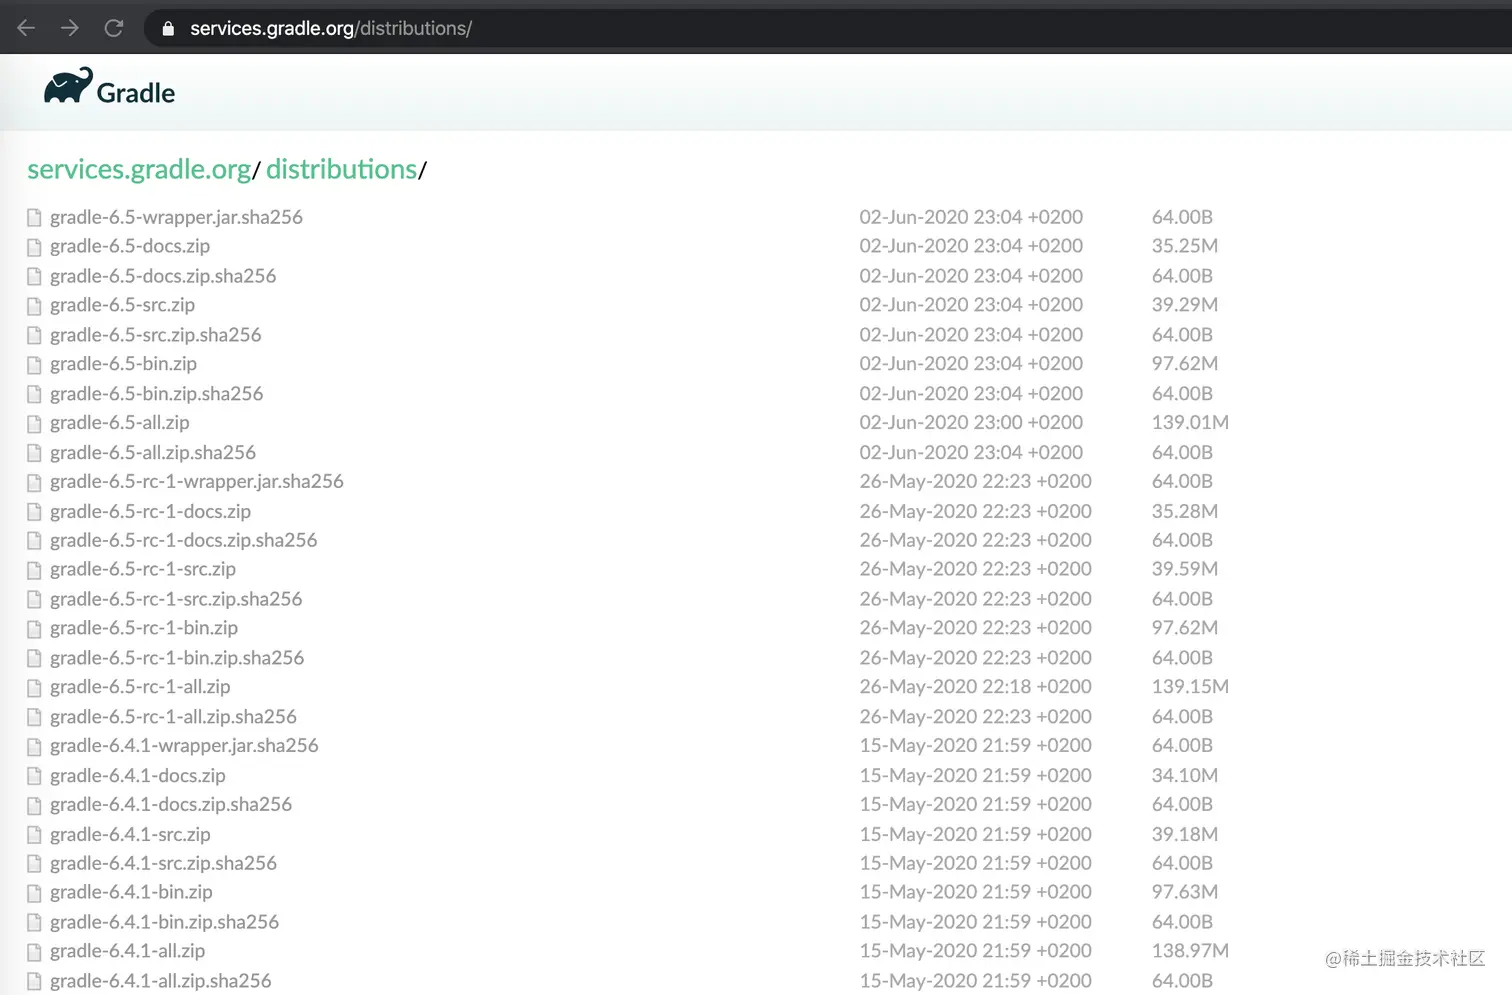Open gradle-6.5-all.zip.sha256 link
This screenshot has width=1512, height=995.
(x=153, y=453)
